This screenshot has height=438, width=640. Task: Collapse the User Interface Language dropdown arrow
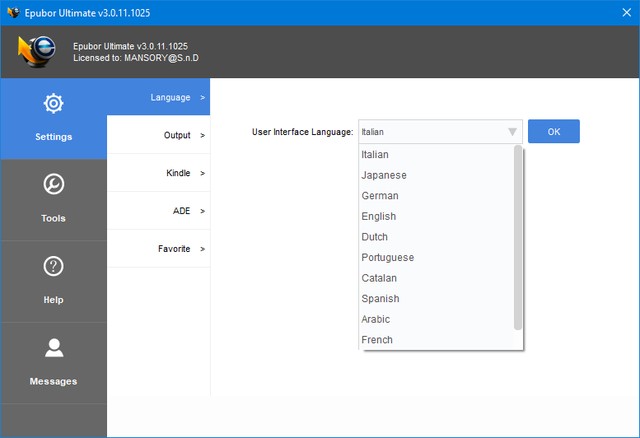pos(512,132)
